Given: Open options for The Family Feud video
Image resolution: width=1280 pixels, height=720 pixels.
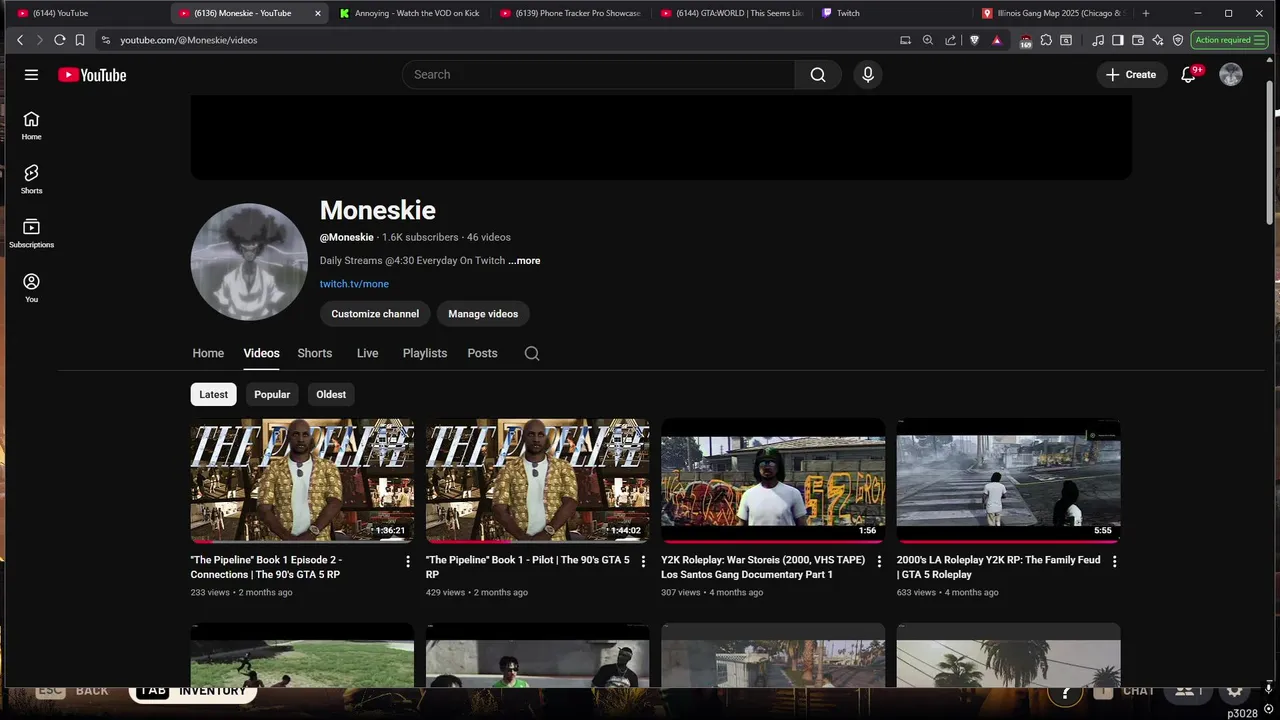Looking at the screenshot, I should click(x=1114, y=562).
